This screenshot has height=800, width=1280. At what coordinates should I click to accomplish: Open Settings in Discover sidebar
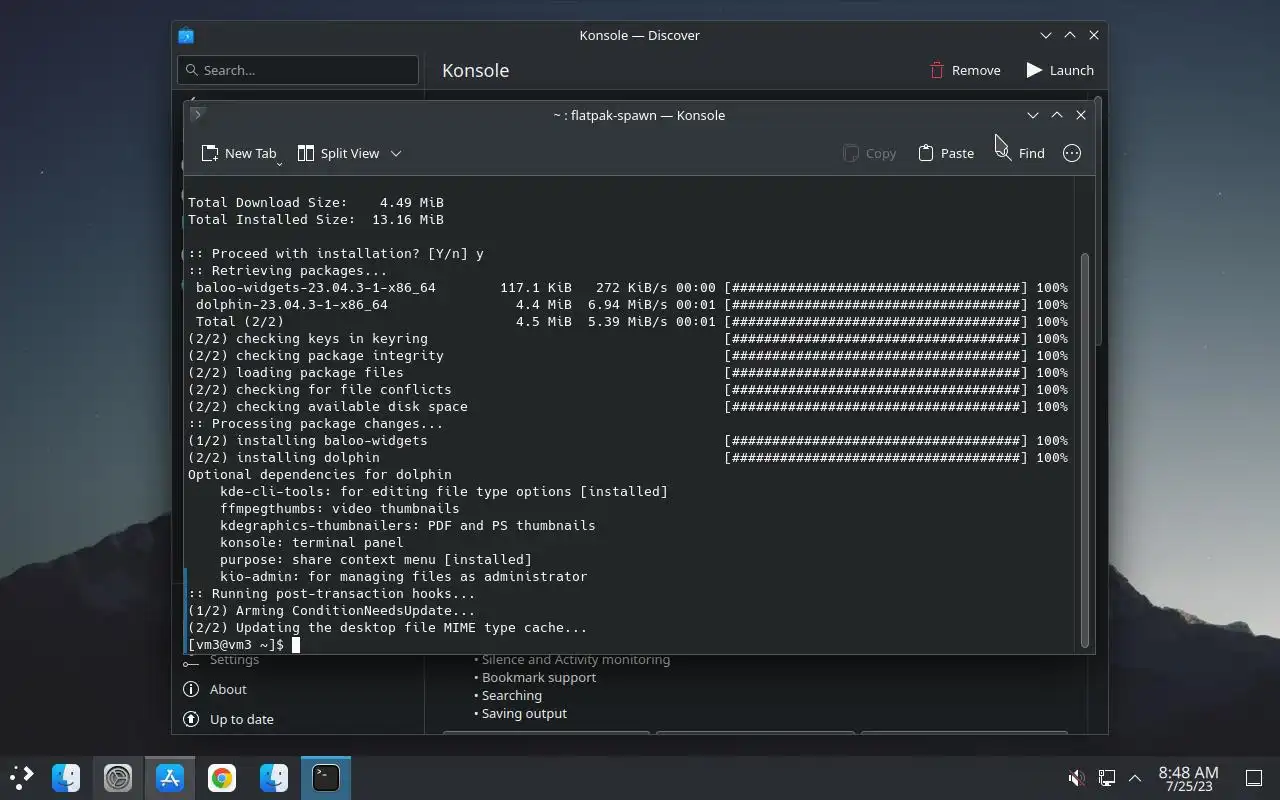click(x=234, y=660)
